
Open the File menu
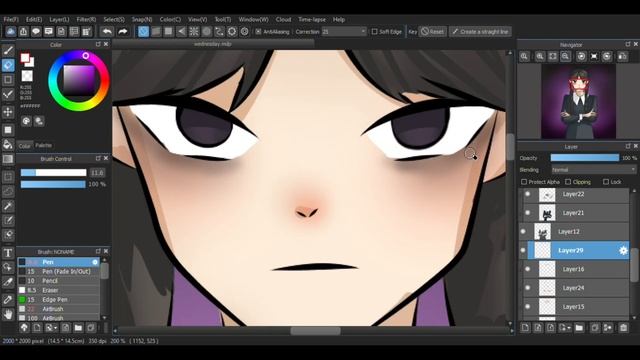[11, 20]
